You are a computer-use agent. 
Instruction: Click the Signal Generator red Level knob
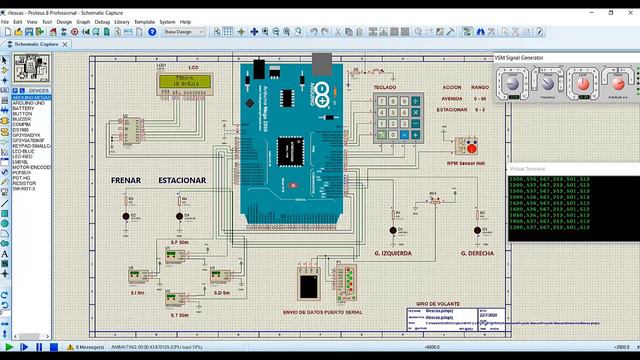pos(584,84)
